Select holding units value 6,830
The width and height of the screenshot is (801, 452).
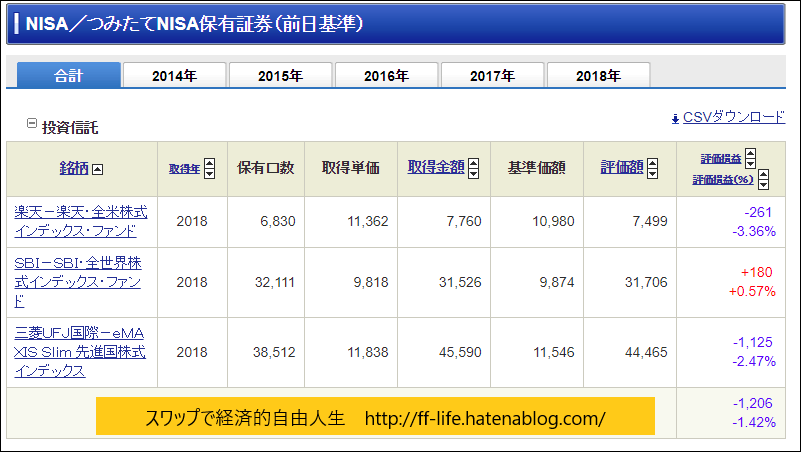(278, 221)
